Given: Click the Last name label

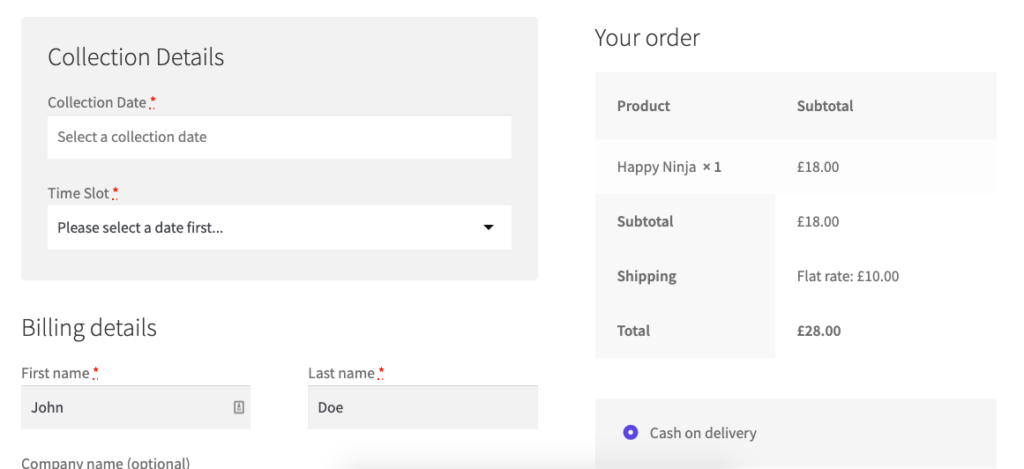Looking at the screenshot, I should pos(341,373).
